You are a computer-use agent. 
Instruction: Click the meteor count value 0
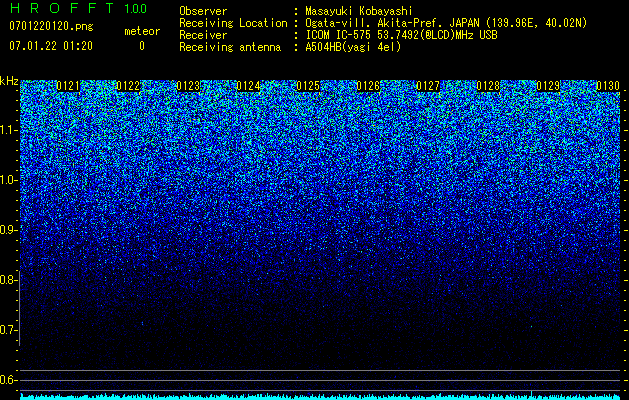point(142,46)
